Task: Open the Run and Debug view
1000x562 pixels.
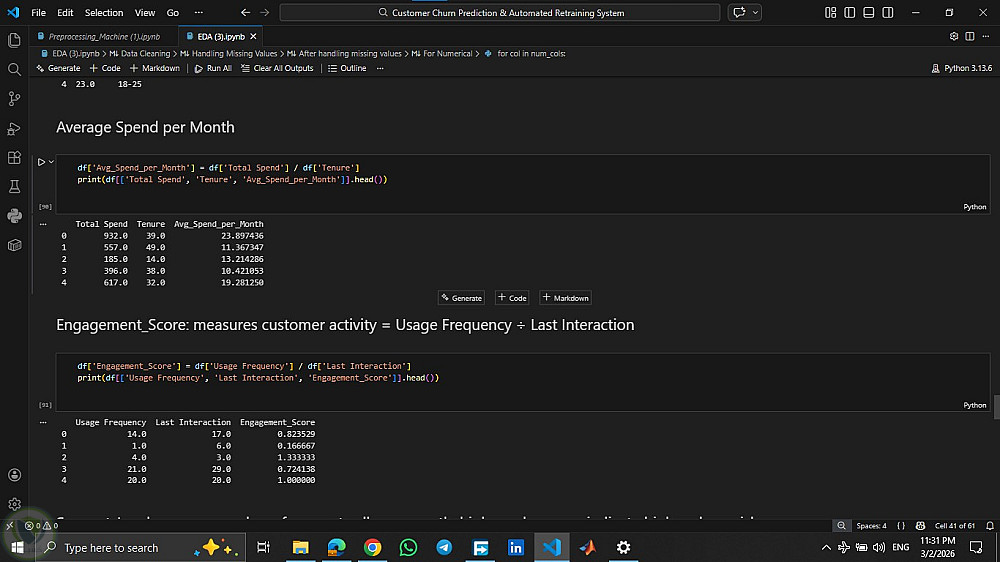Action: [14, 128]
